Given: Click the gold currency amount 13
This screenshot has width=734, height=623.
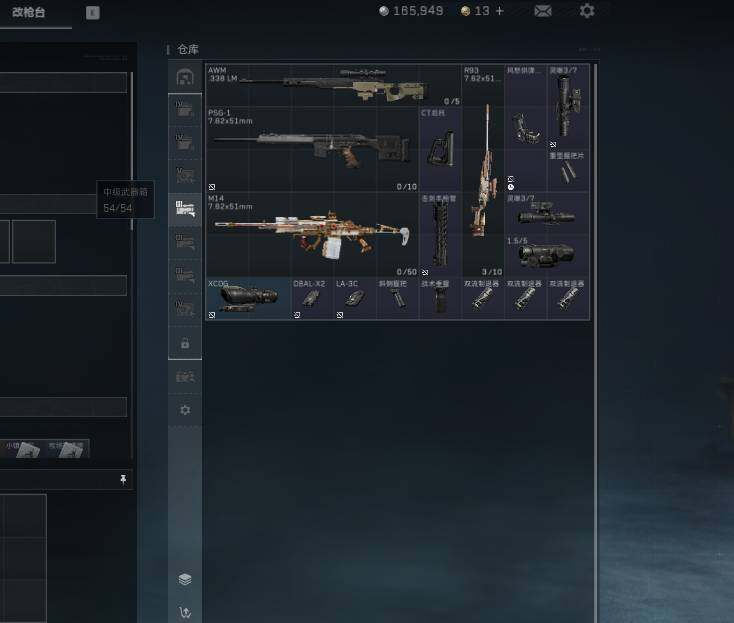Looking at the screenshot, I should pyautogui.click(x=482, y=11).
